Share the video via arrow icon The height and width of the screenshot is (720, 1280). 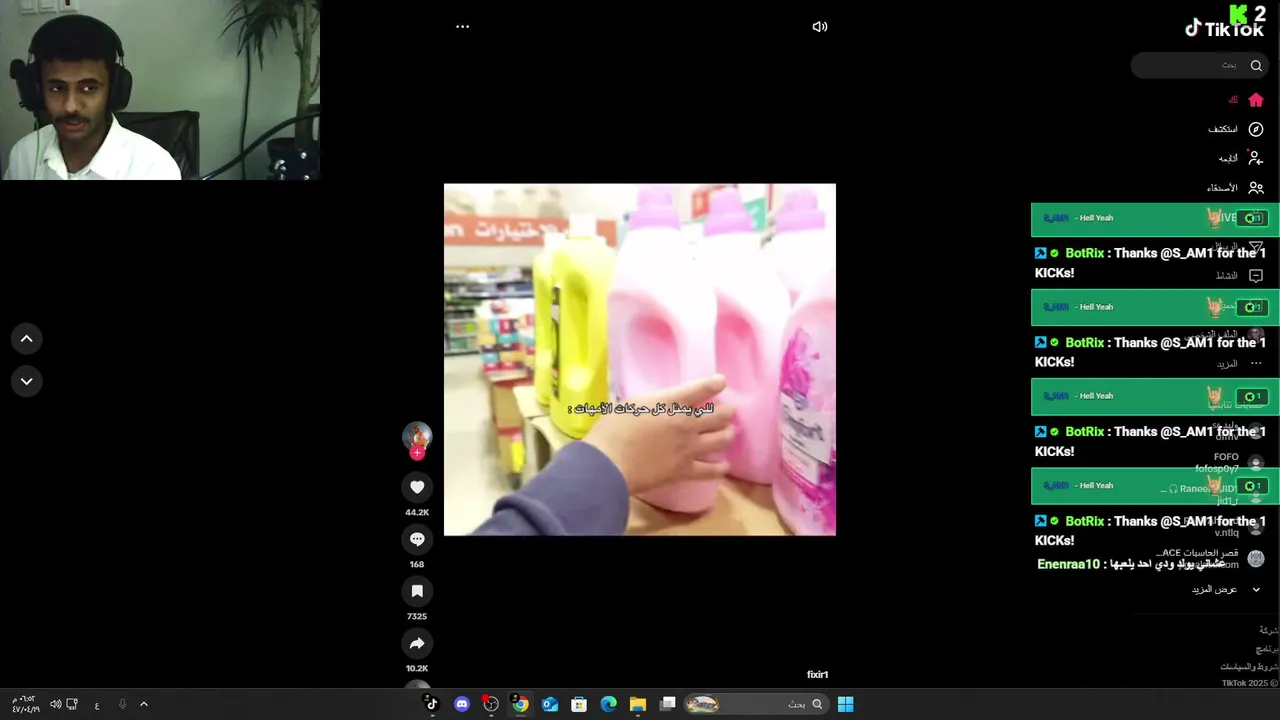(x=417, y=643)
